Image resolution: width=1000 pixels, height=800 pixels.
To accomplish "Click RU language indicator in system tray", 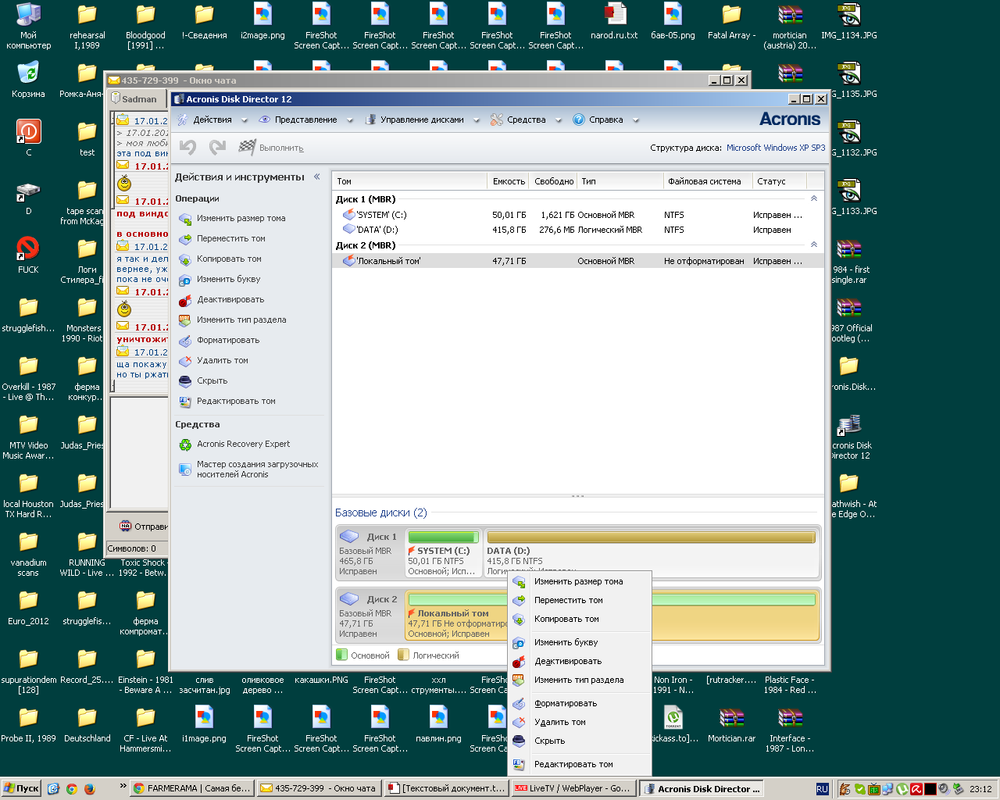I will [822, 789].
